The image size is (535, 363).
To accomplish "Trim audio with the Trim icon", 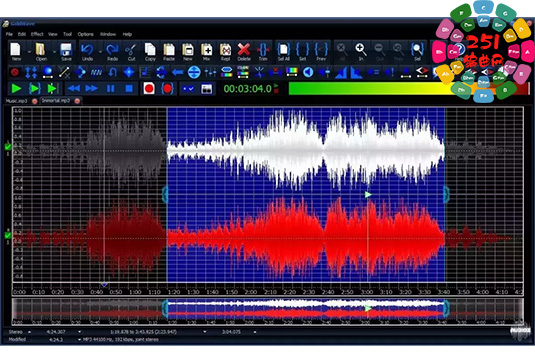I will click(x=263, y=52).
